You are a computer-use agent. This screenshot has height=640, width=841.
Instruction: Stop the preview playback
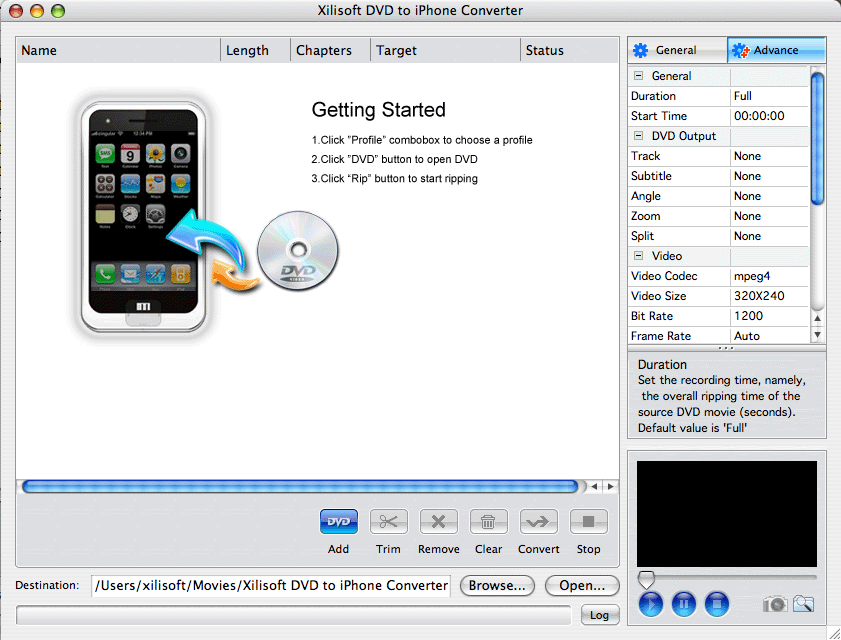point(716,604)
